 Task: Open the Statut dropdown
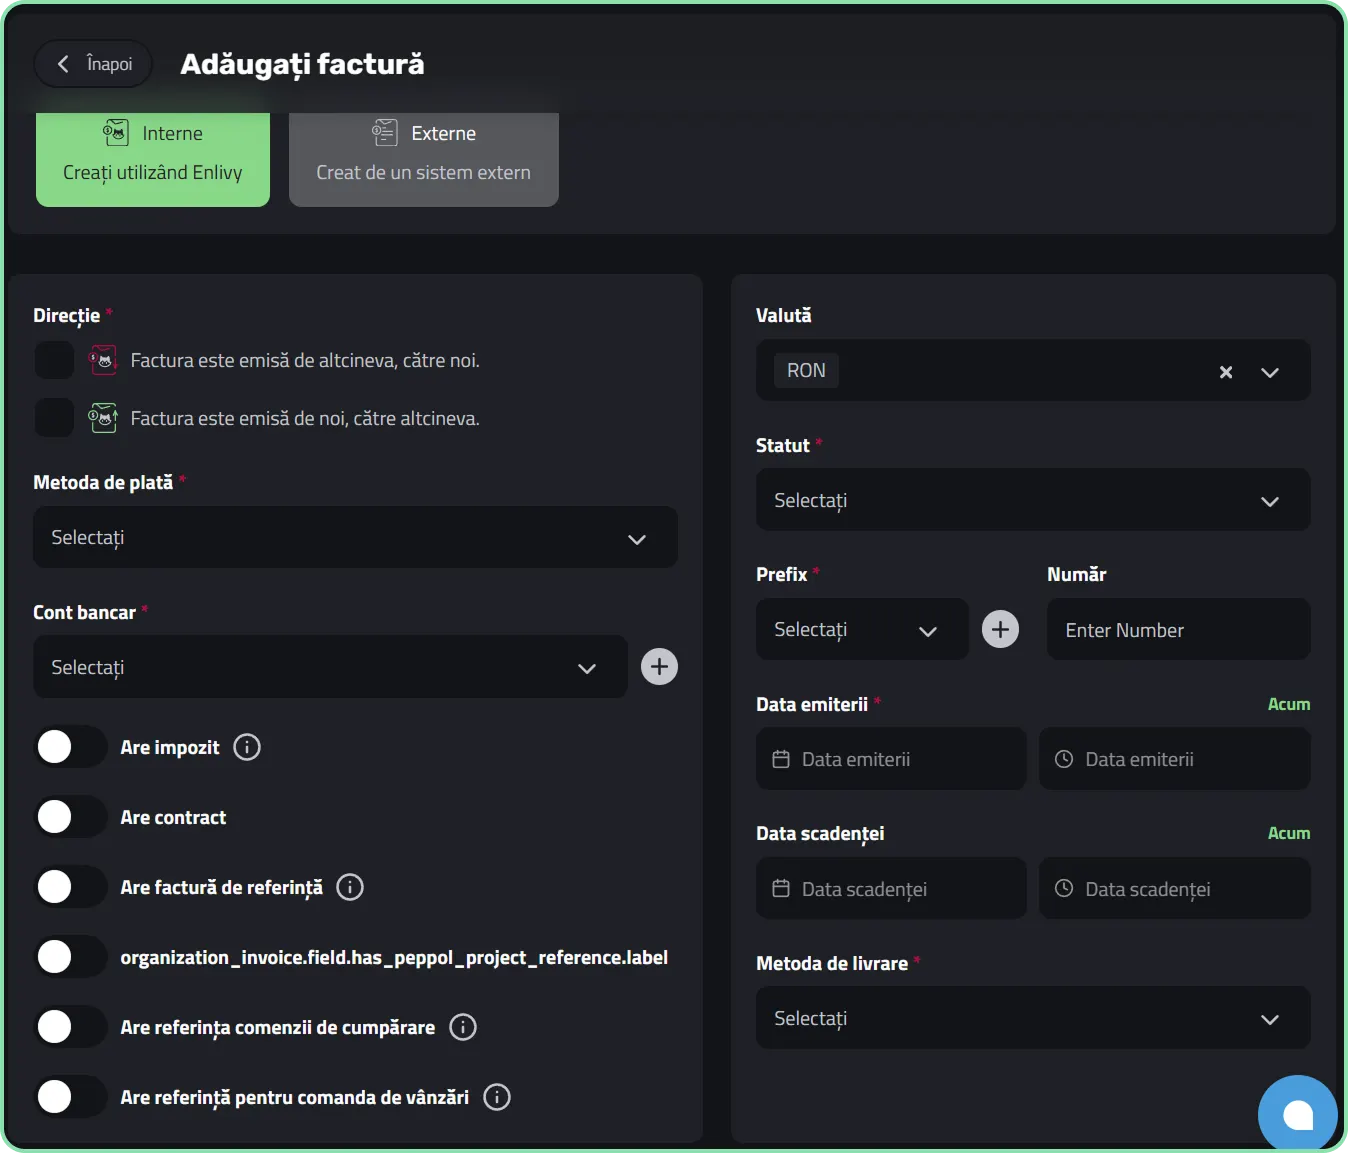(x=1033, y=500)
